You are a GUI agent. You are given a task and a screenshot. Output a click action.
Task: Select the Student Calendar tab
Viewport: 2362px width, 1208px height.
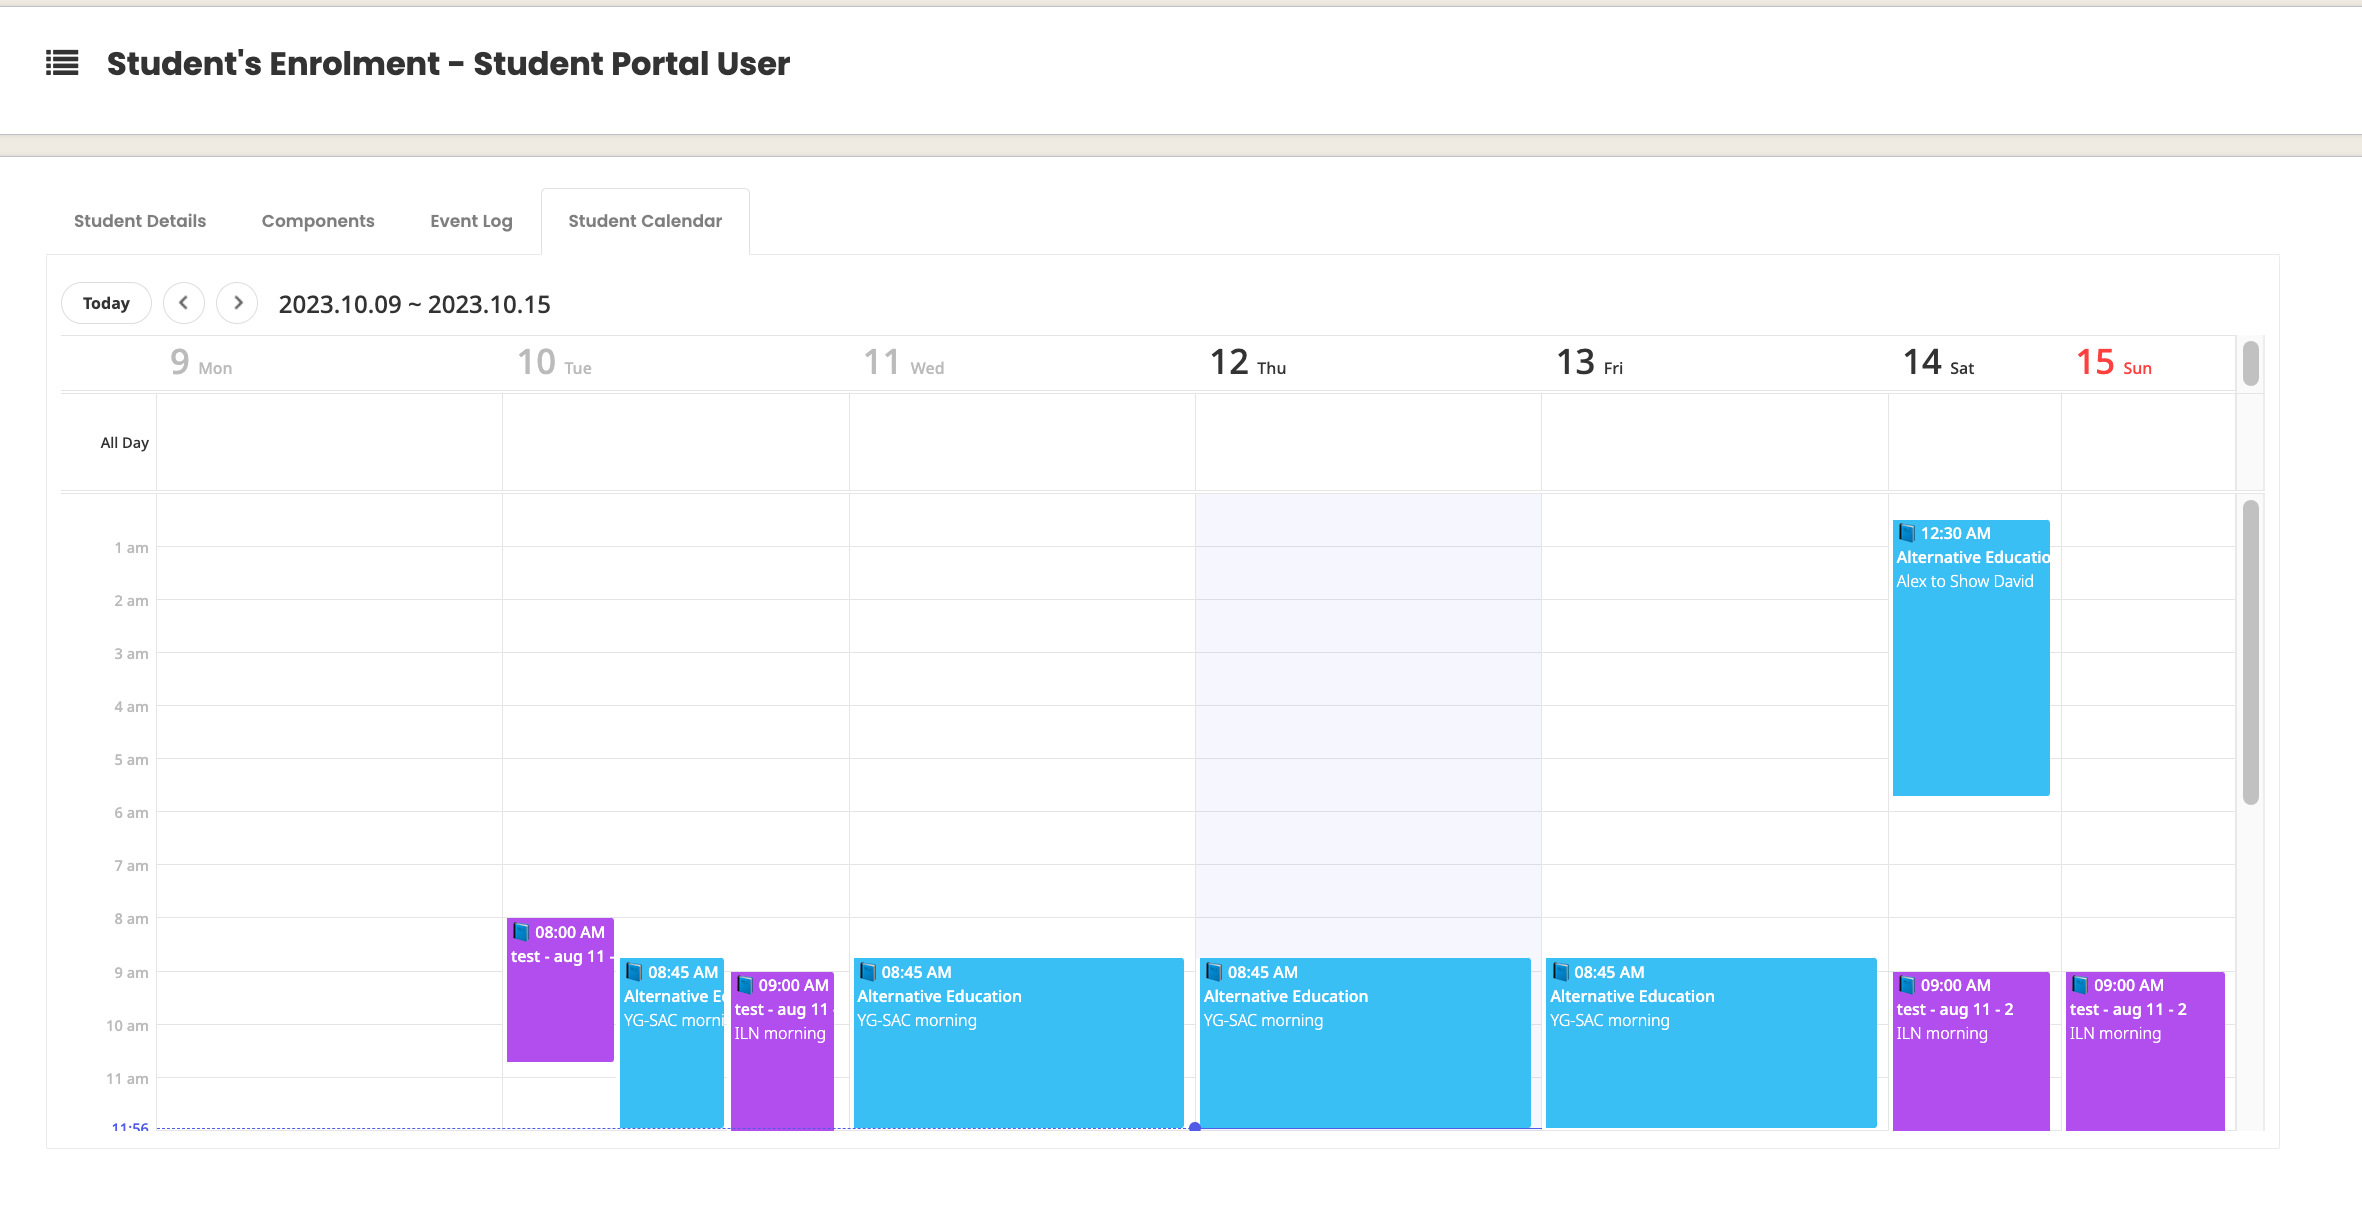pos(645,221)
